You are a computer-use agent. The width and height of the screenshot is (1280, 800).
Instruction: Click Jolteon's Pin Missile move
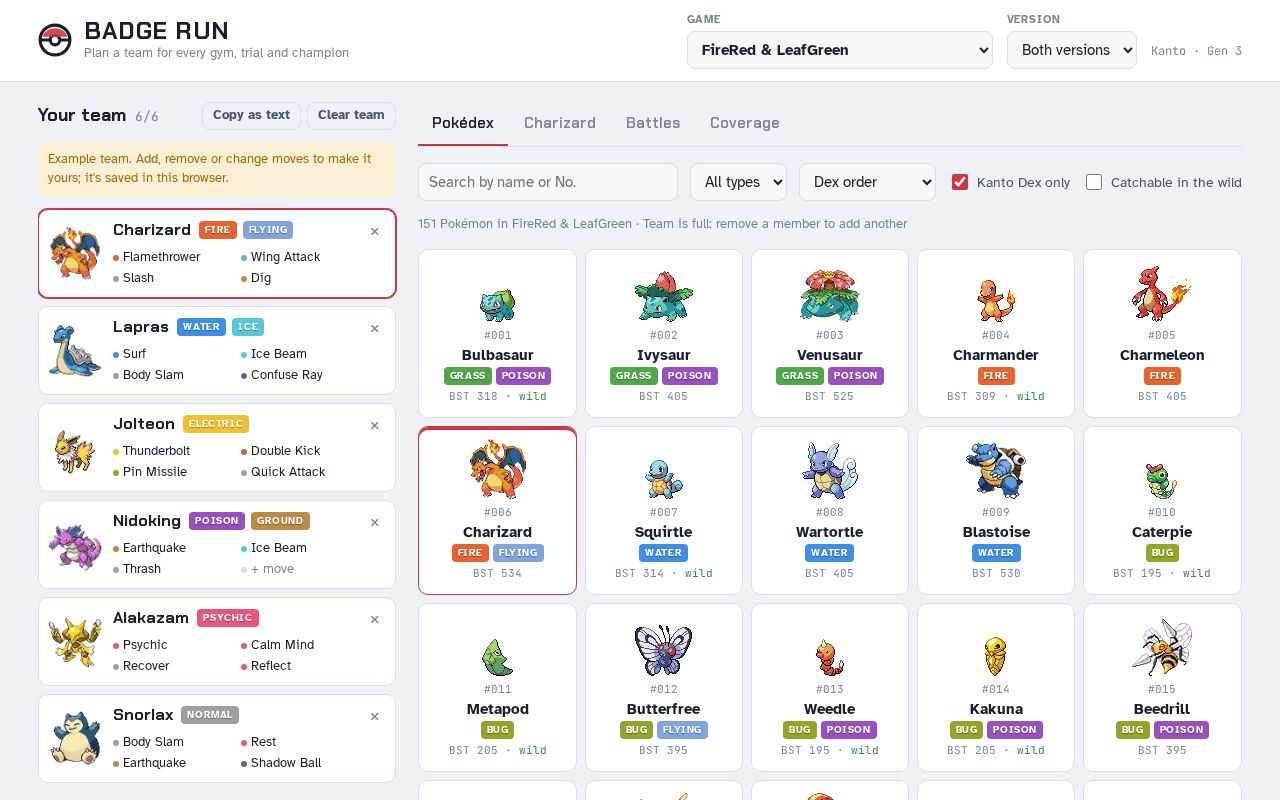point(149,472)
